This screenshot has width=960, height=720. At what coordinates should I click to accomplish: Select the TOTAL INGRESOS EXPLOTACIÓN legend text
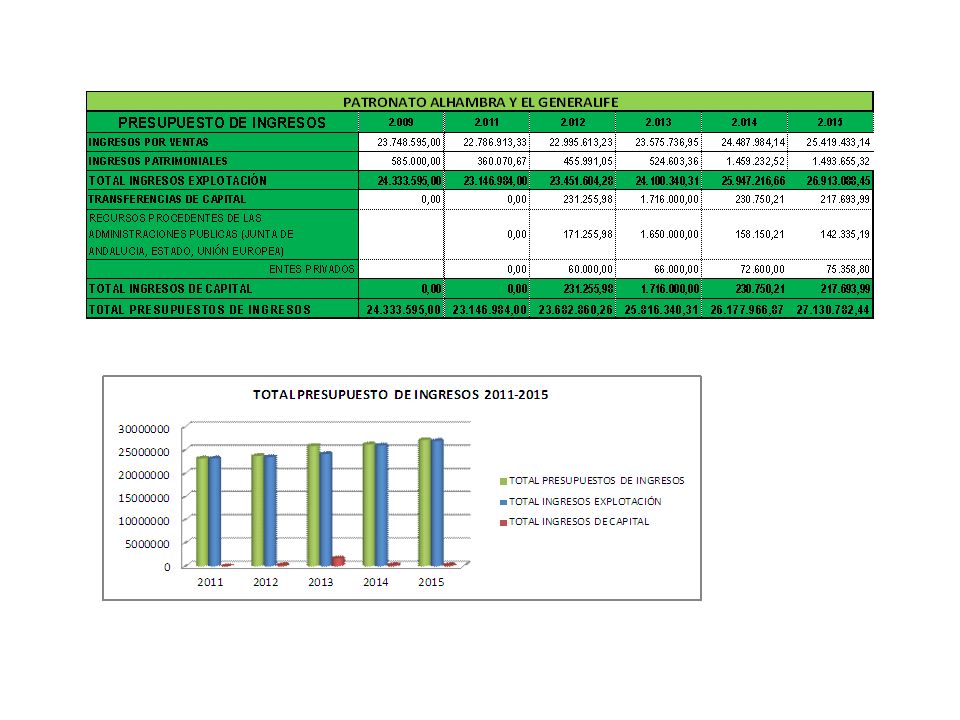point(585,501)
